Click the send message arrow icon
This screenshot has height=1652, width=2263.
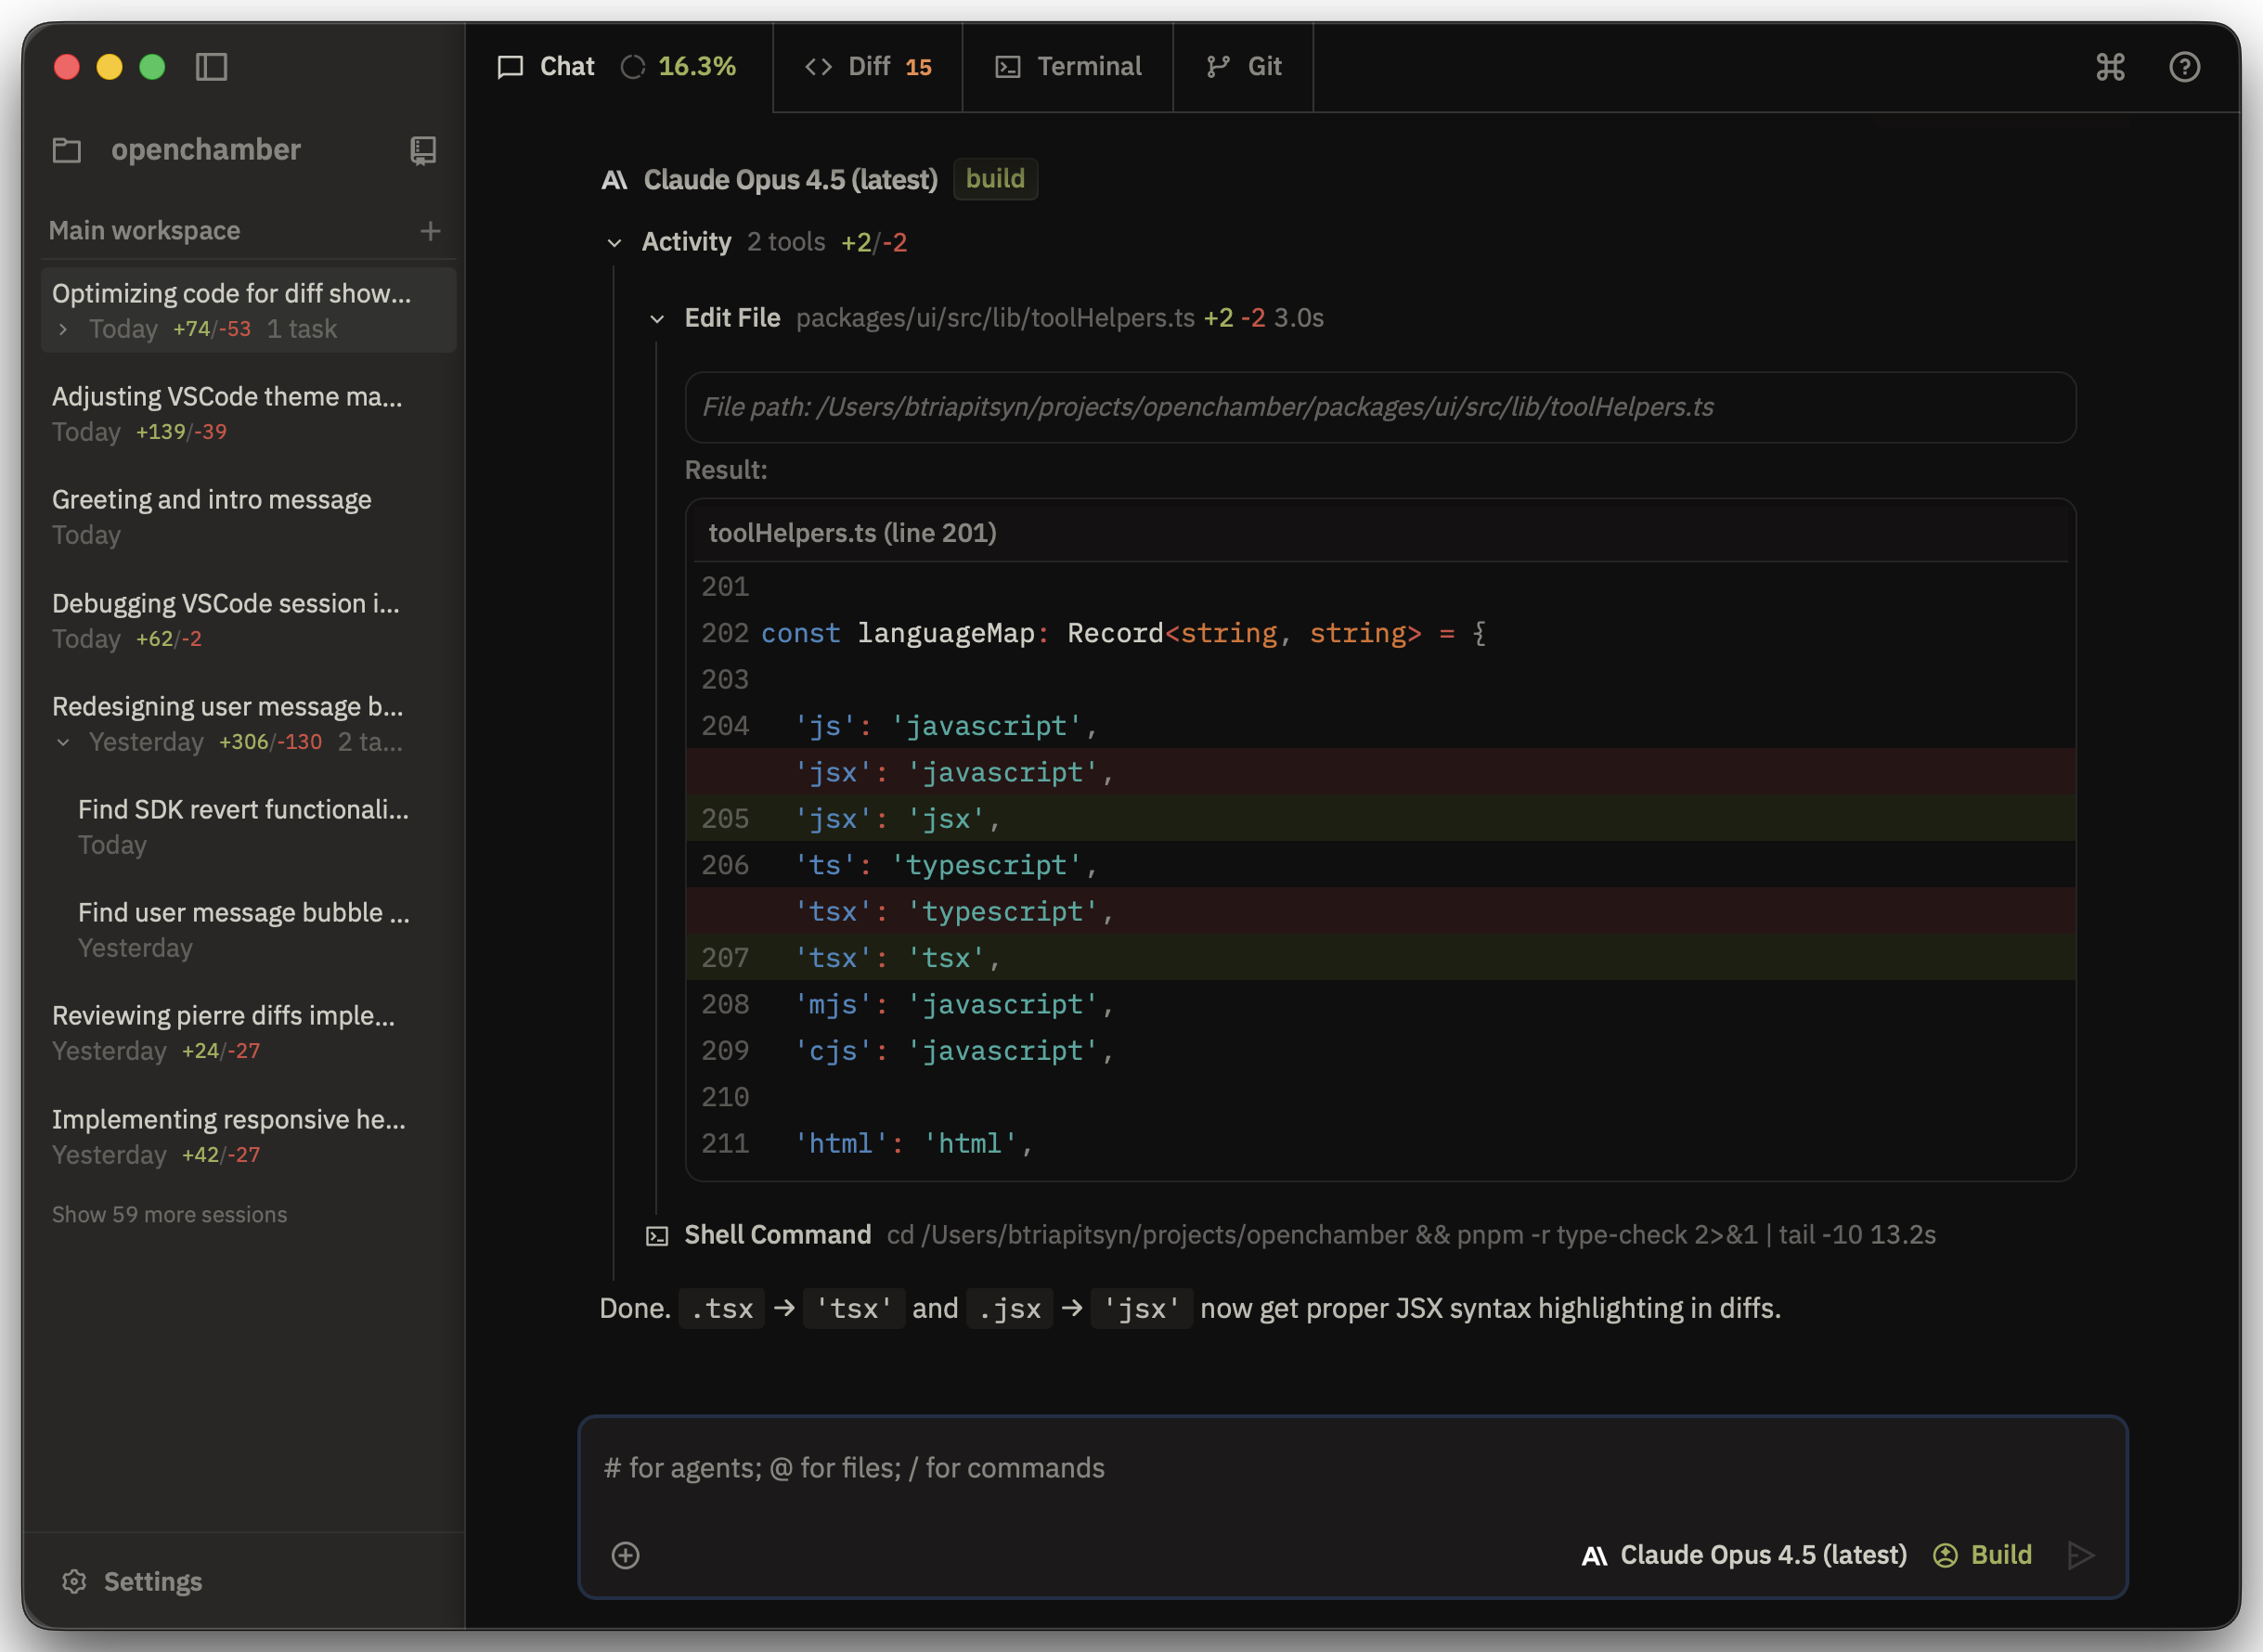click(x=2081, y=1555)
